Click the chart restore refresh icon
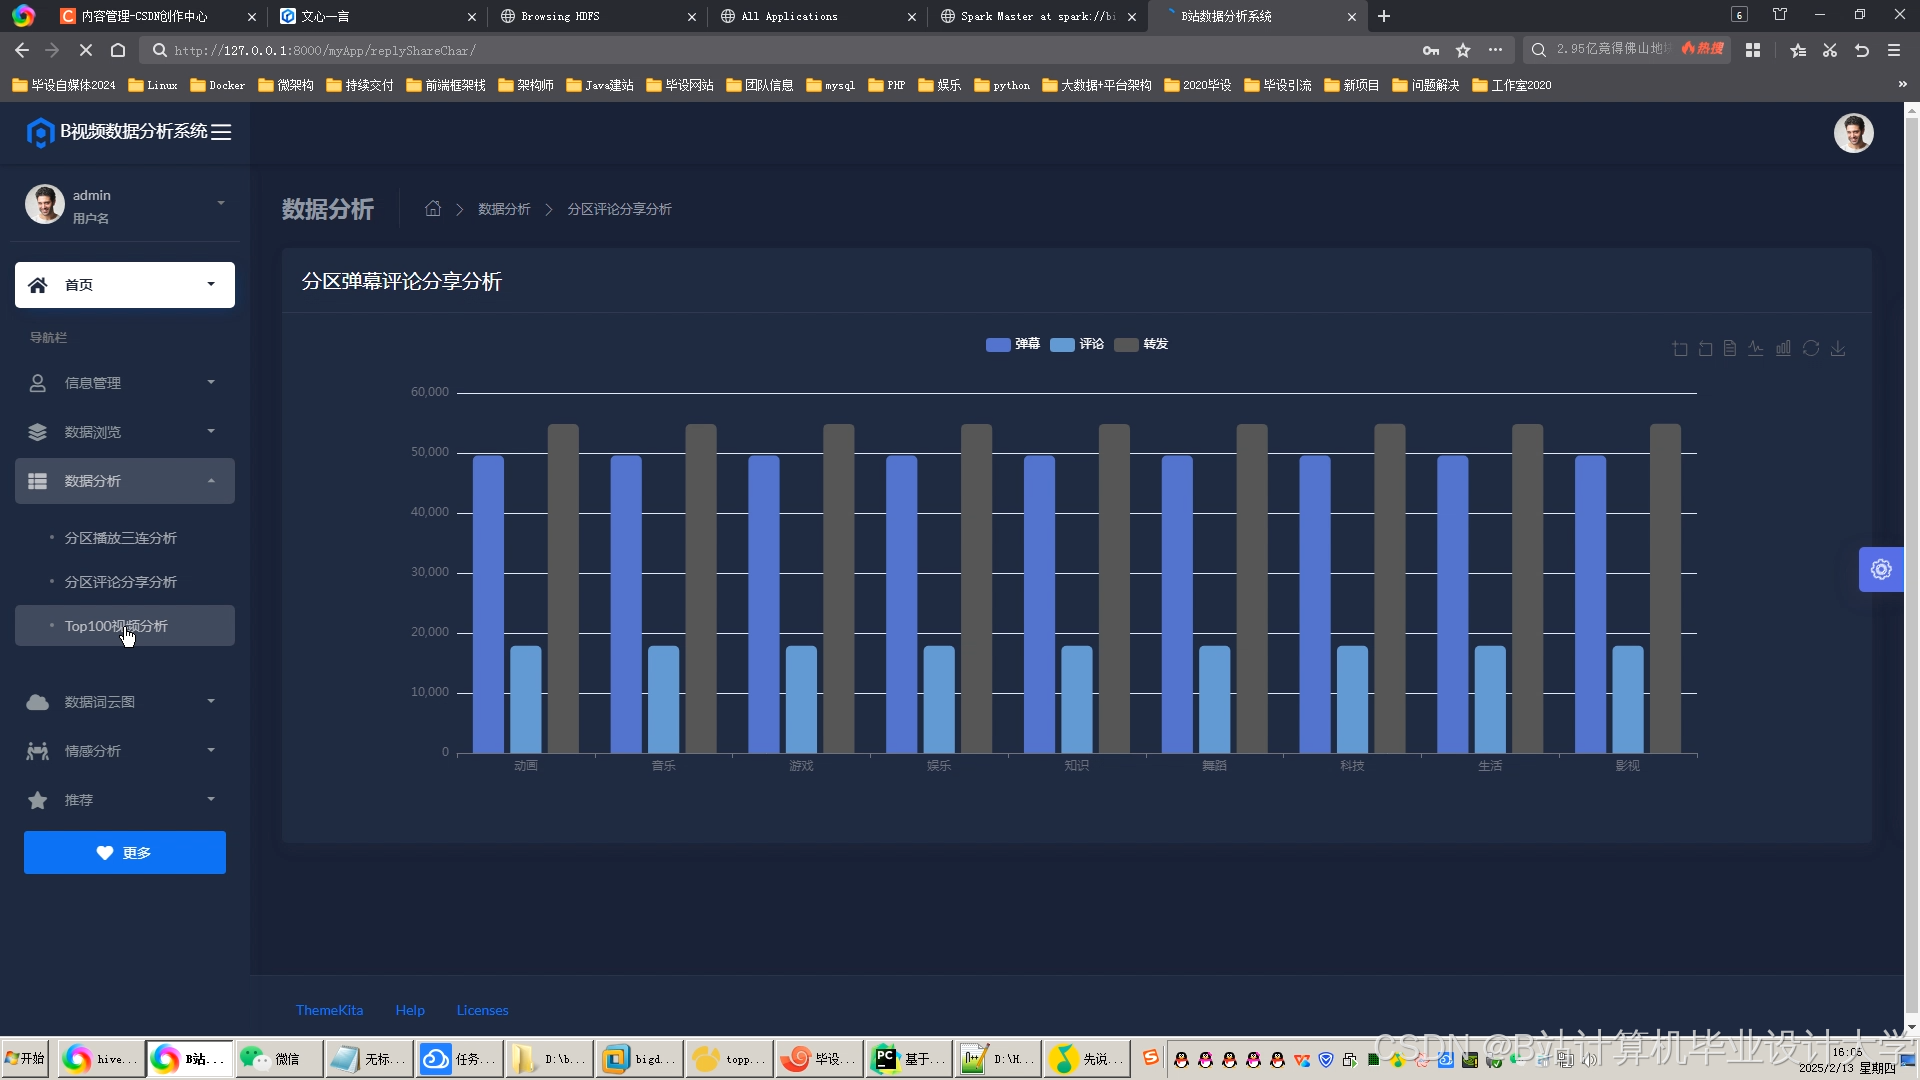The width and height of the screenshot is (1920, 1080). pos(1811,349)
